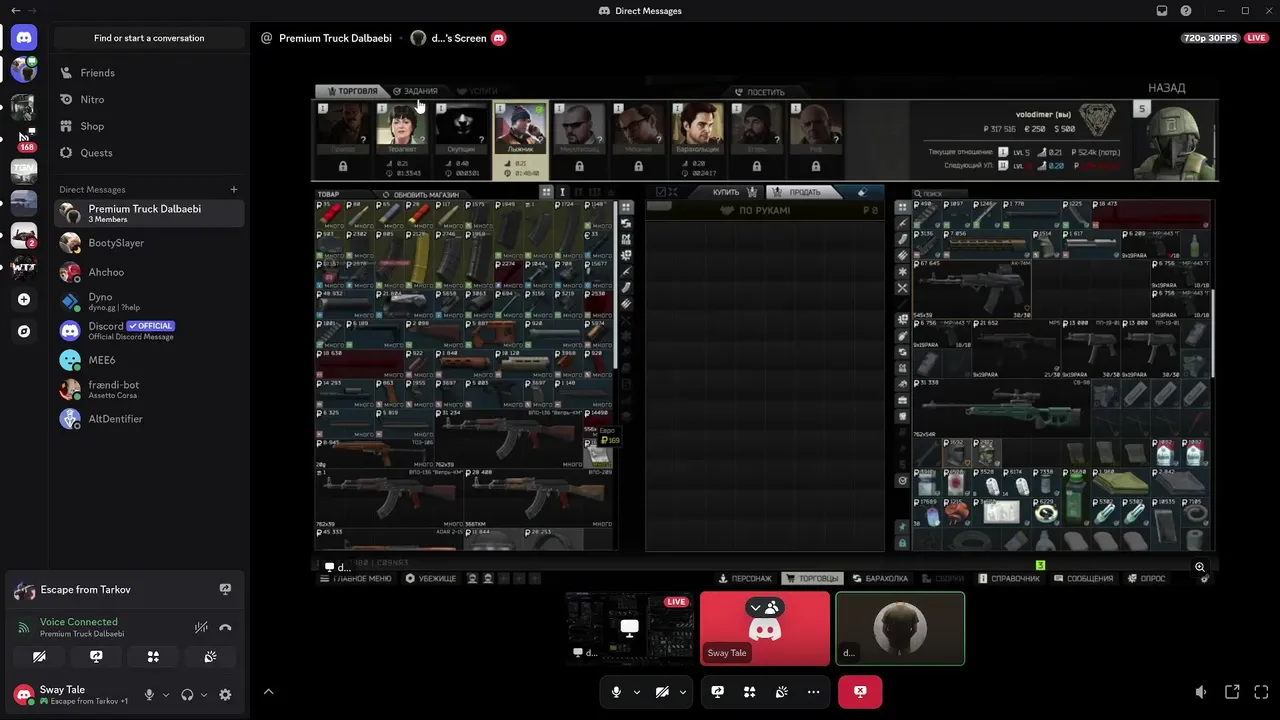Collapse the participants strip with the up chevron
1280x720 pixels.
(268, 692)
